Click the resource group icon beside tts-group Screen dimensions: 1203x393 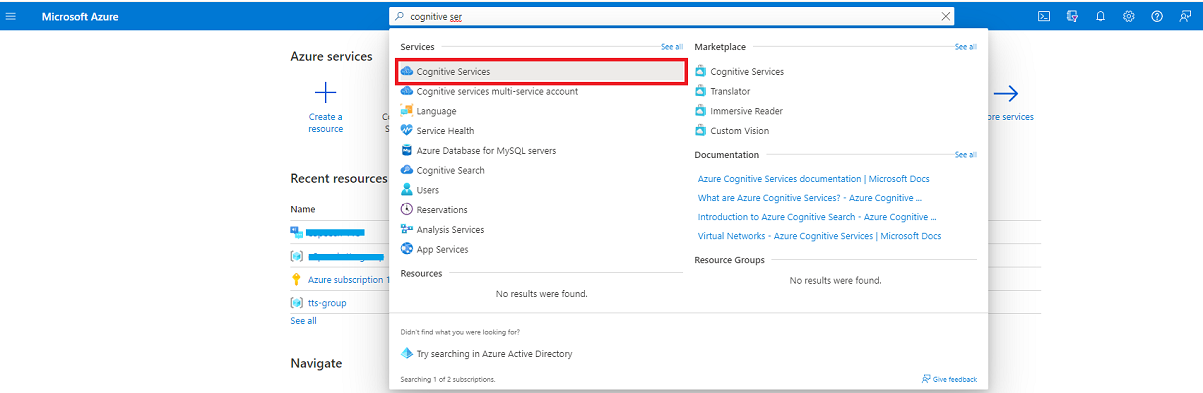click(296, 302)
